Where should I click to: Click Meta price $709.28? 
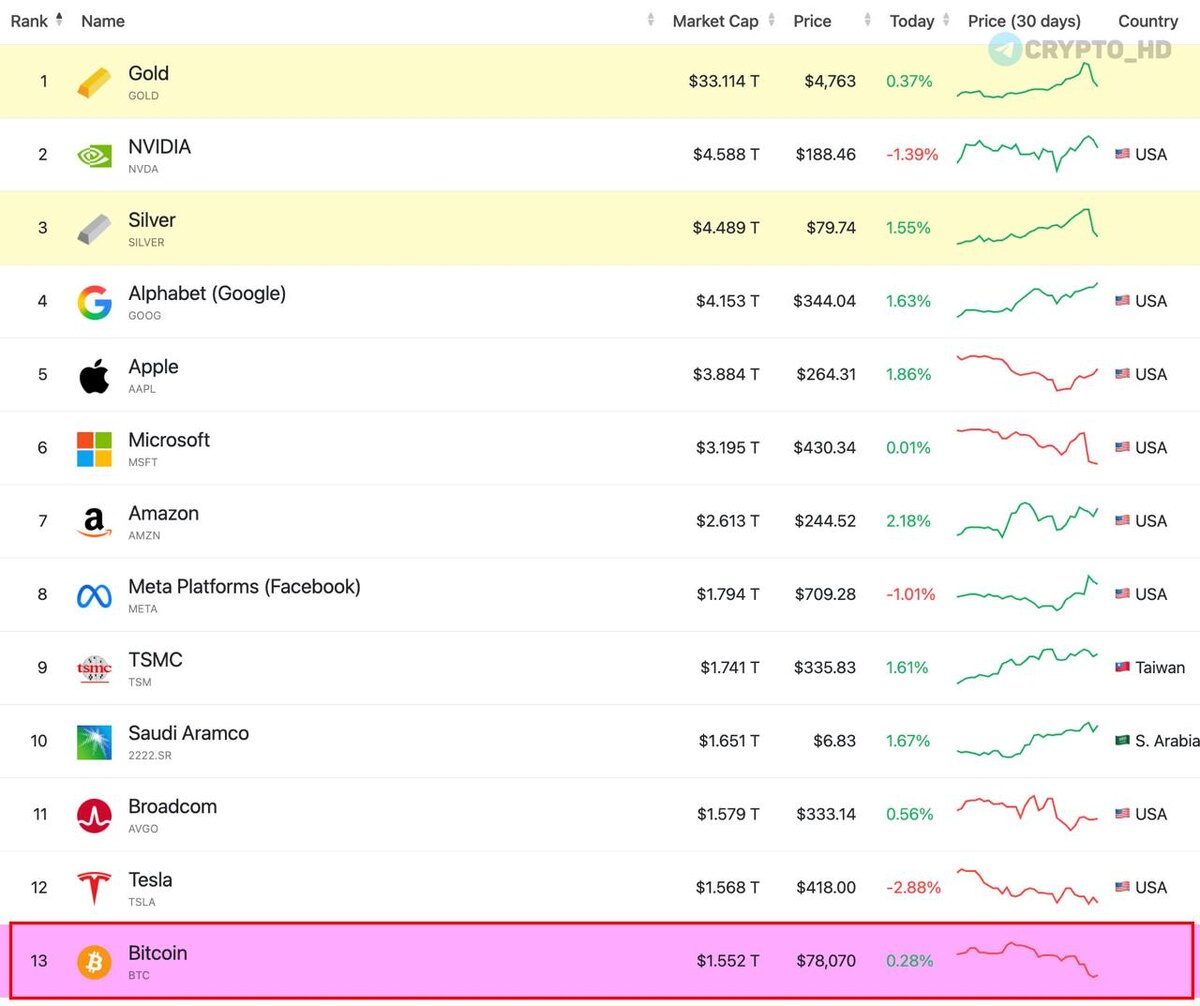click(825, 594)
